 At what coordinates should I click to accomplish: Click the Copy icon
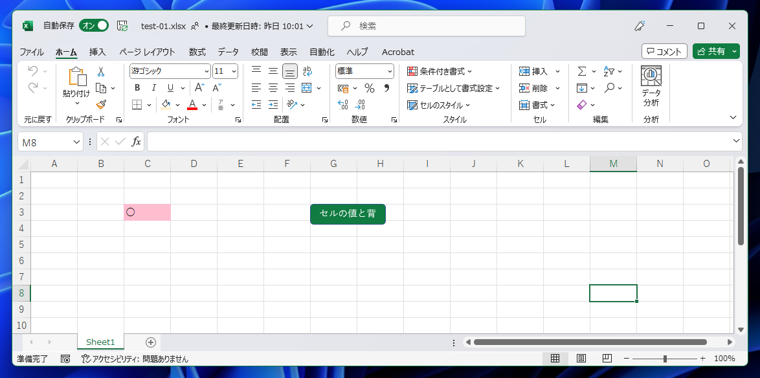click(101, 88)
